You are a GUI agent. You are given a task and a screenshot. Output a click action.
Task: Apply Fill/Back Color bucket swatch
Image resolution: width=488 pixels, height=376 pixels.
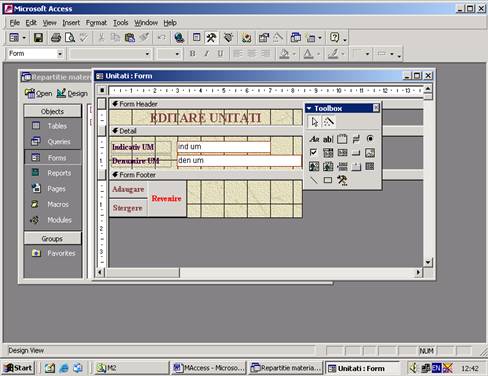click(x=284, y=54)
